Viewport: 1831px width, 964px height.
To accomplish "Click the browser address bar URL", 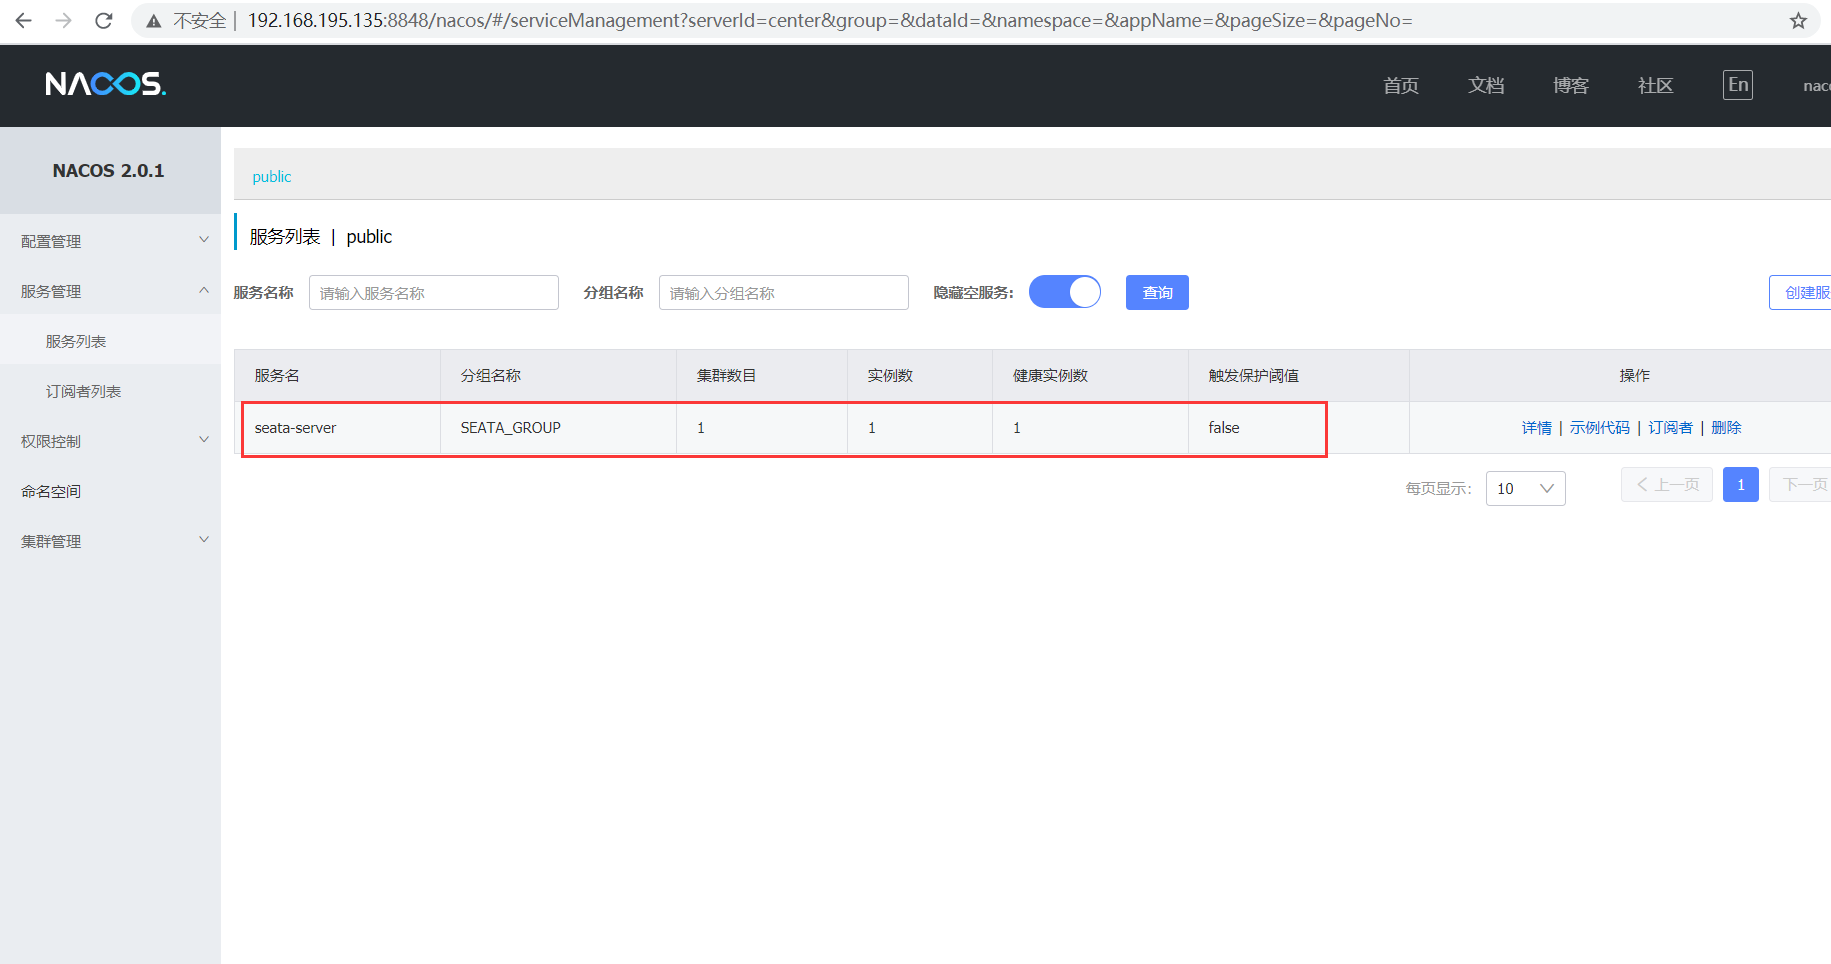I will 829,21.
